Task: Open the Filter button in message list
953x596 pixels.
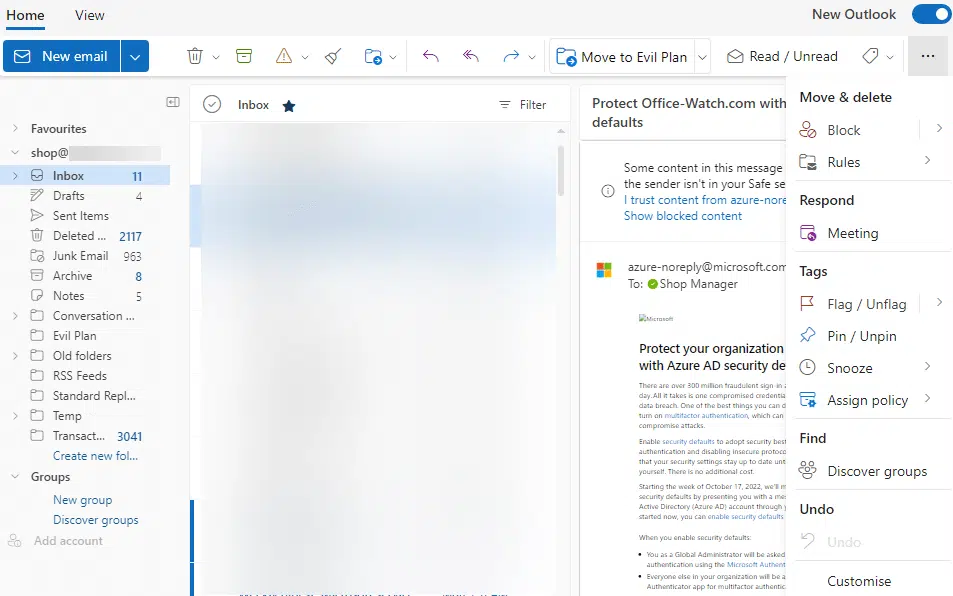Action: [x=523, y=105]
